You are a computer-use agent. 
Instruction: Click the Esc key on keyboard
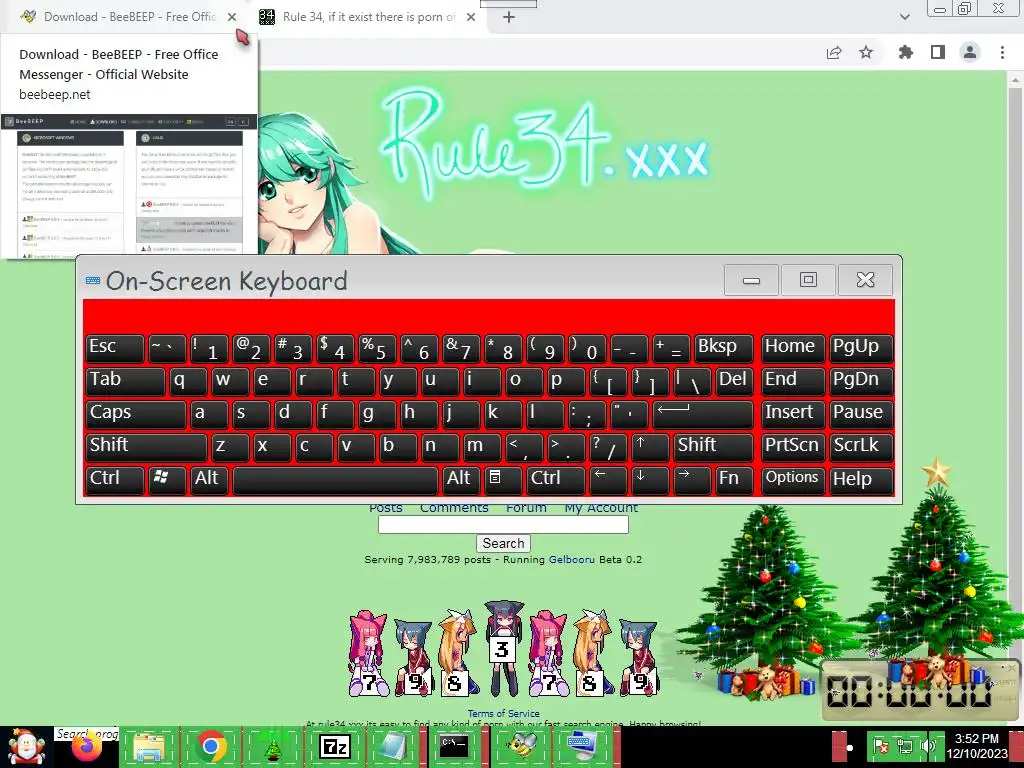(x=114, y=348)
